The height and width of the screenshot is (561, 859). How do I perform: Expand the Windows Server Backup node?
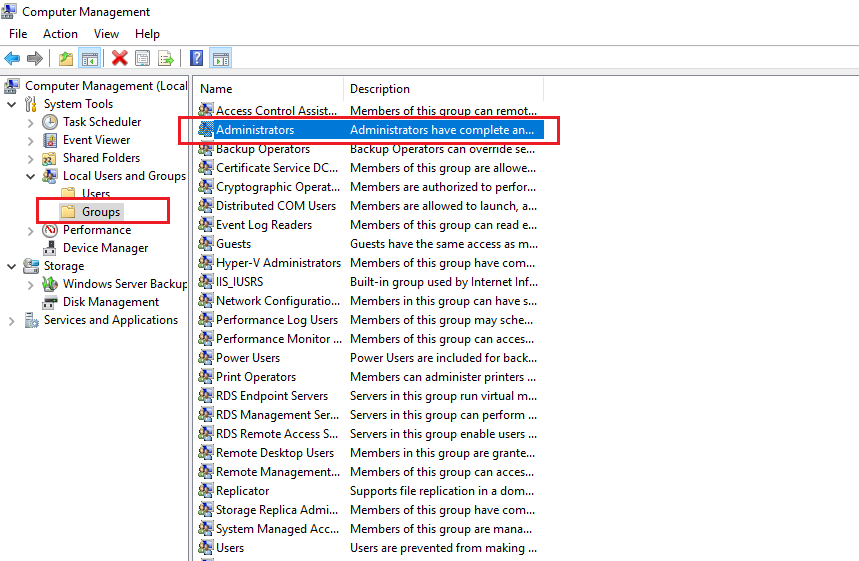click(31, 285)
